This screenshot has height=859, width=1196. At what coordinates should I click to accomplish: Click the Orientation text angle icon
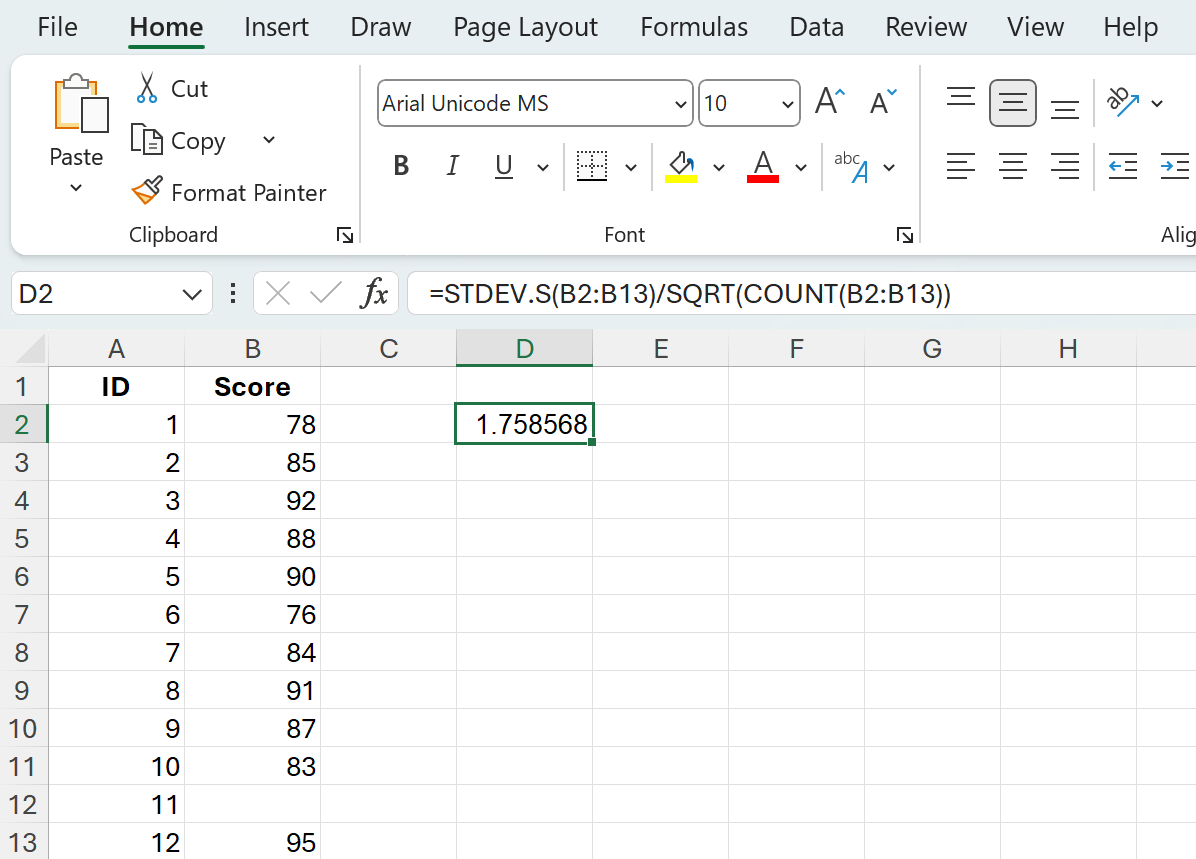tap(1123, 102)
